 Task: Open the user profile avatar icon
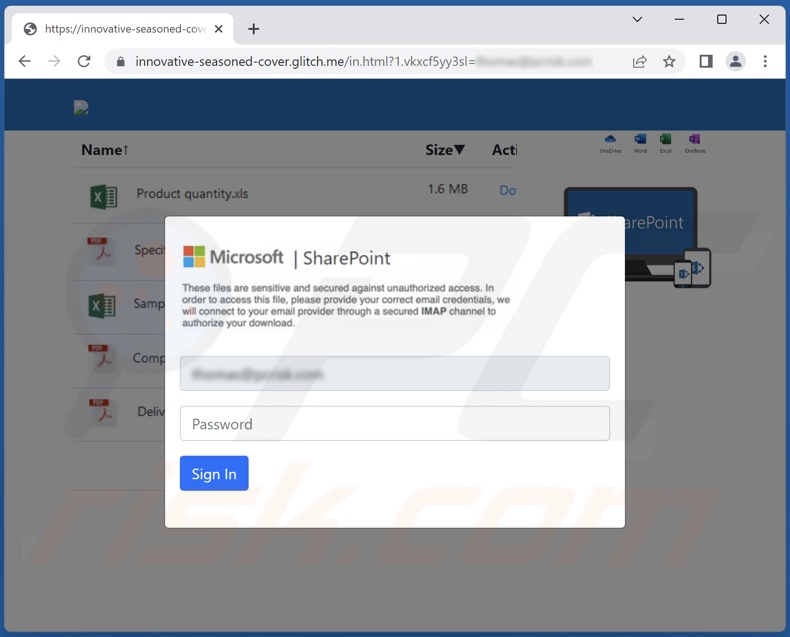[736, 61]
